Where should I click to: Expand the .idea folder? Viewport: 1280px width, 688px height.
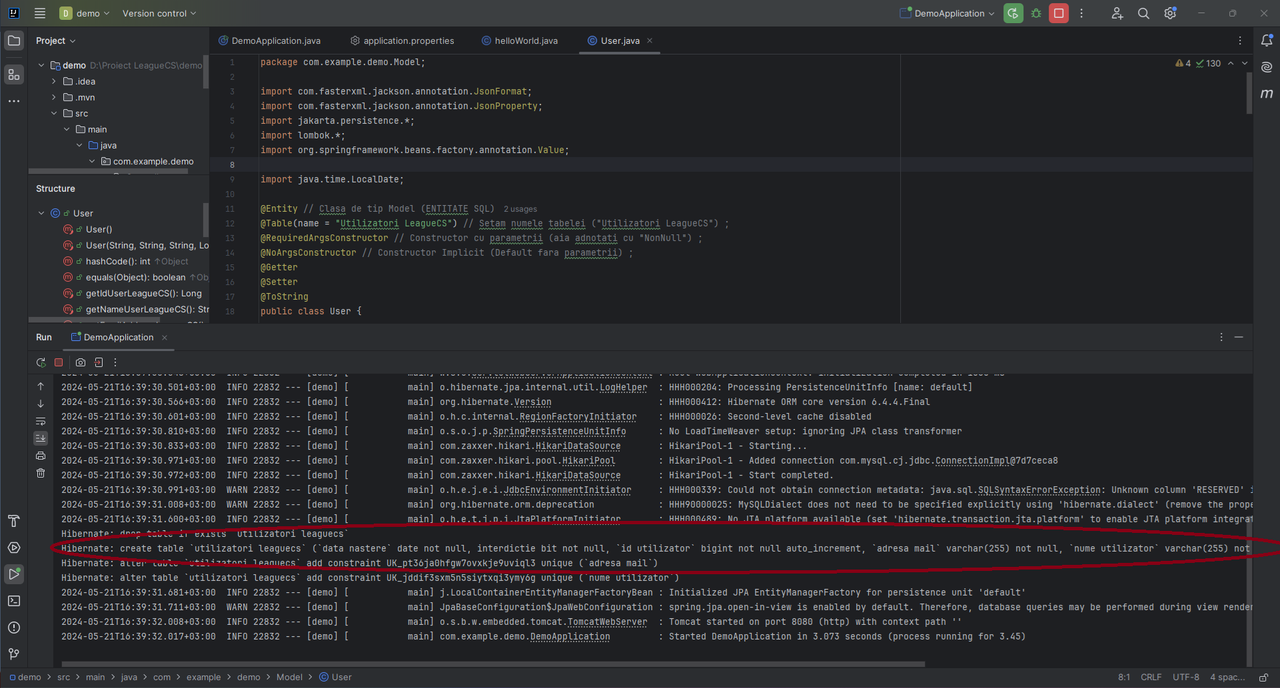click(x=55, y=81)
